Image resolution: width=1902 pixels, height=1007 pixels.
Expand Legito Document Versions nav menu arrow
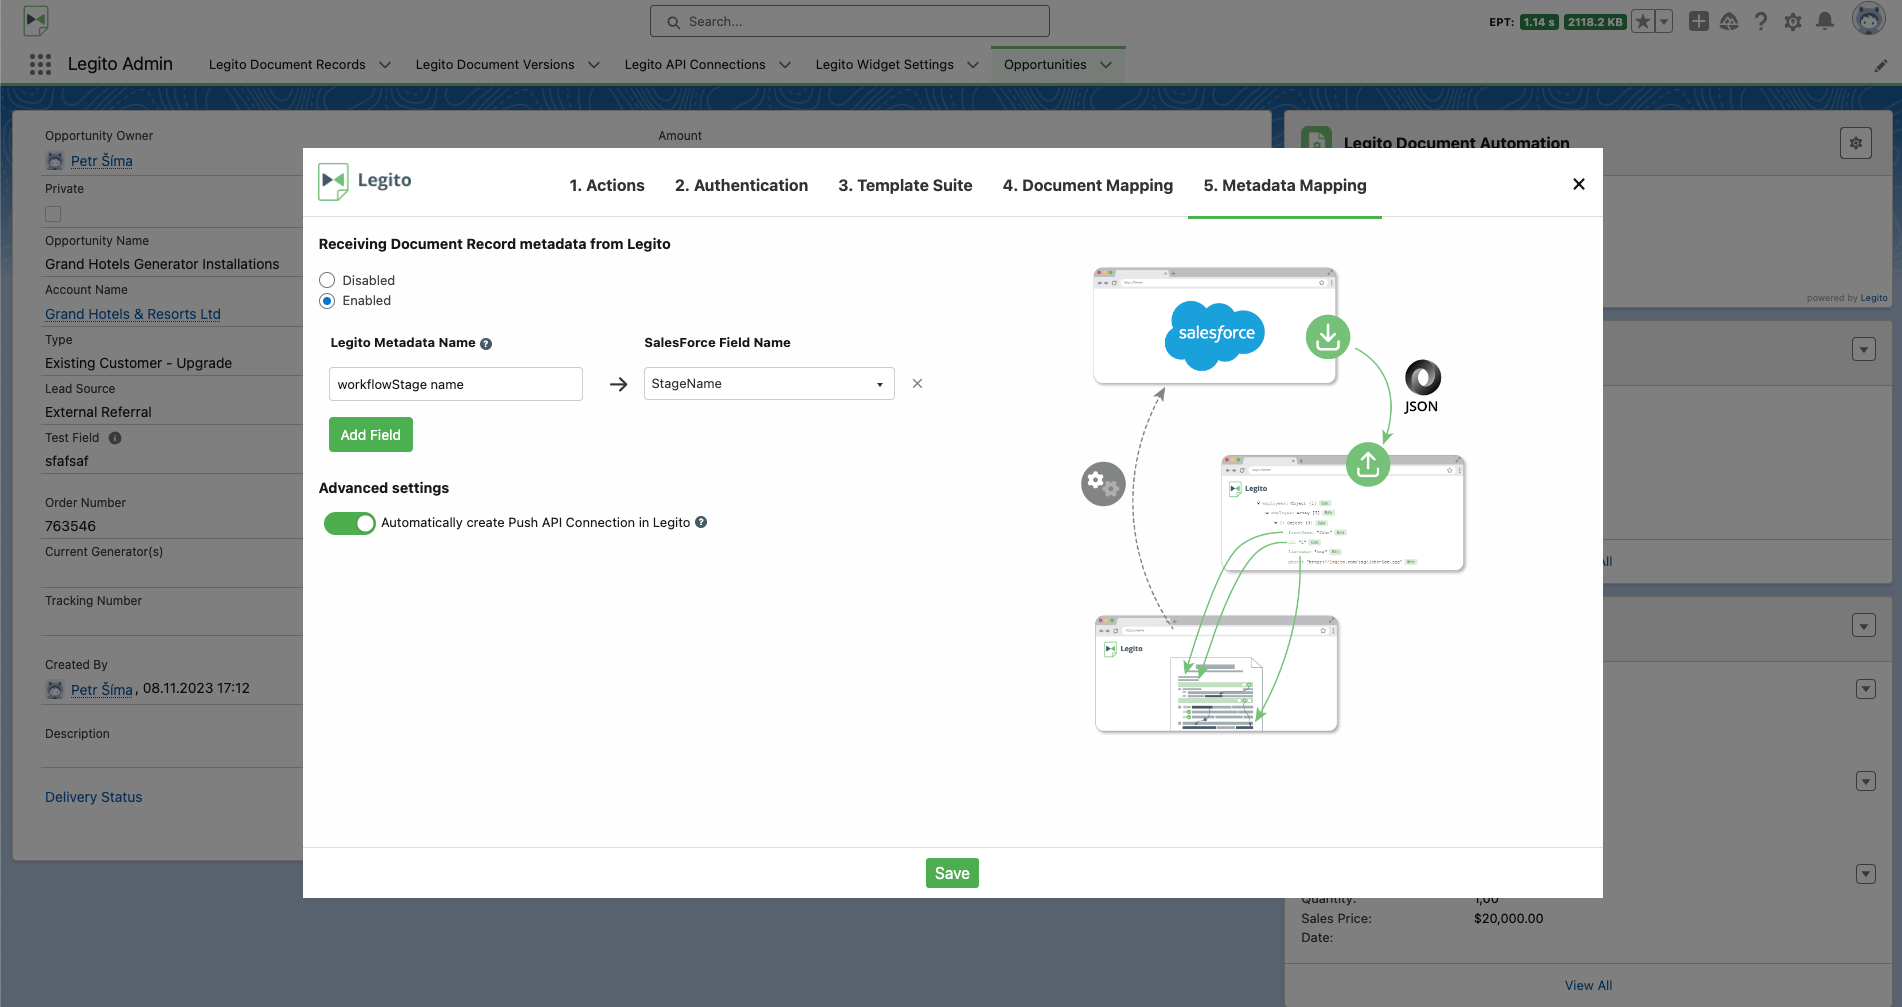click(594, 65)
